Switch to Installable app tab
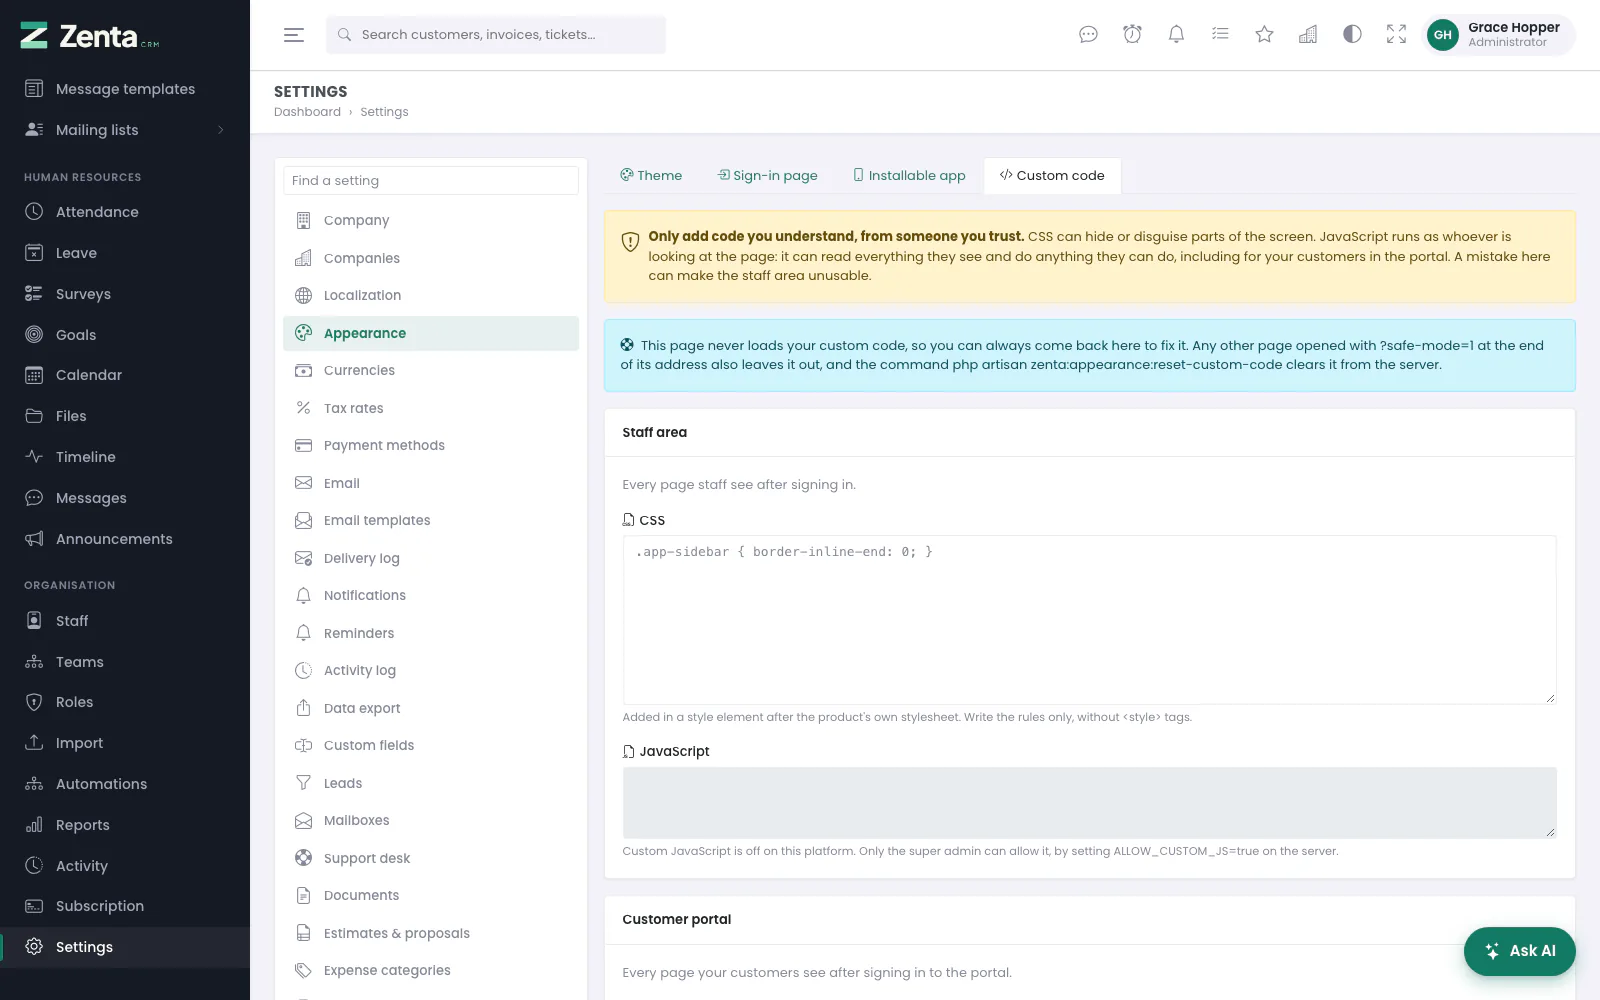The image size is (1600, 1000). click(x=909, y=176)
